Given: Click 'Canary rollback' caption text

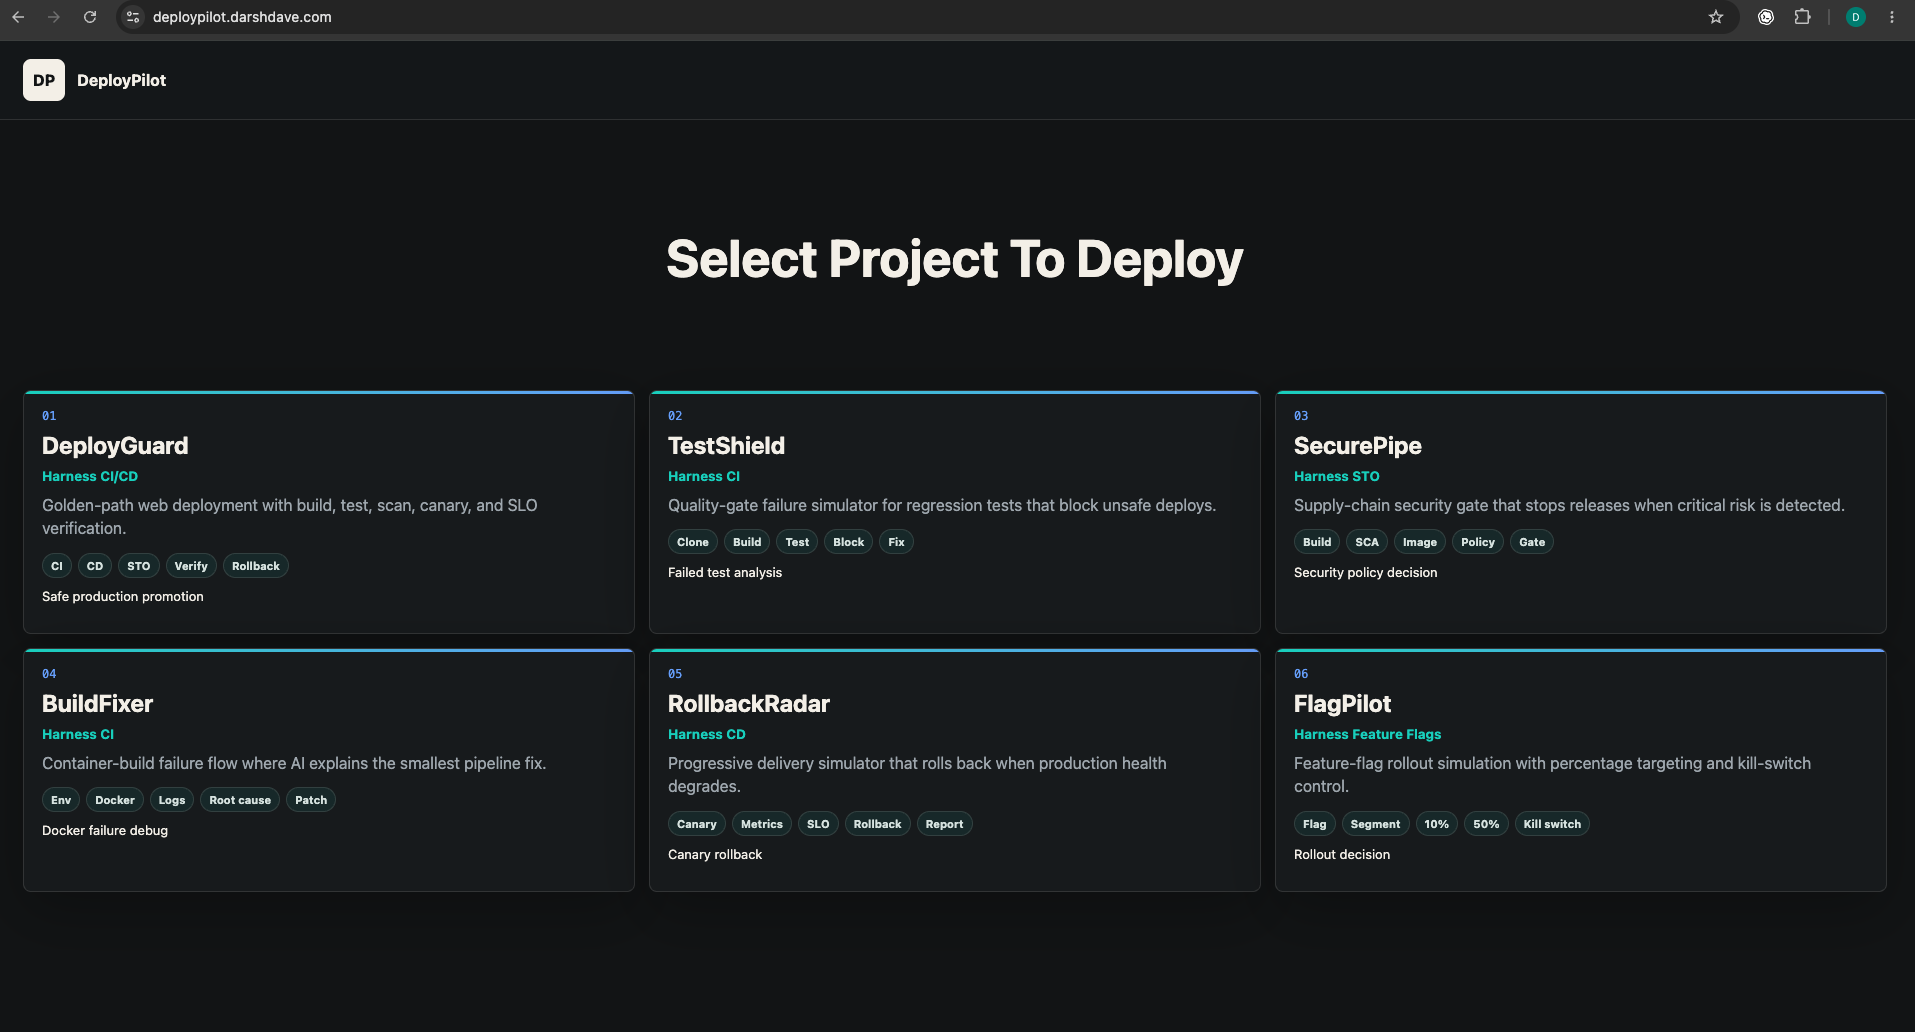Looking at the screenshot, I should click(x=715, y=854).
